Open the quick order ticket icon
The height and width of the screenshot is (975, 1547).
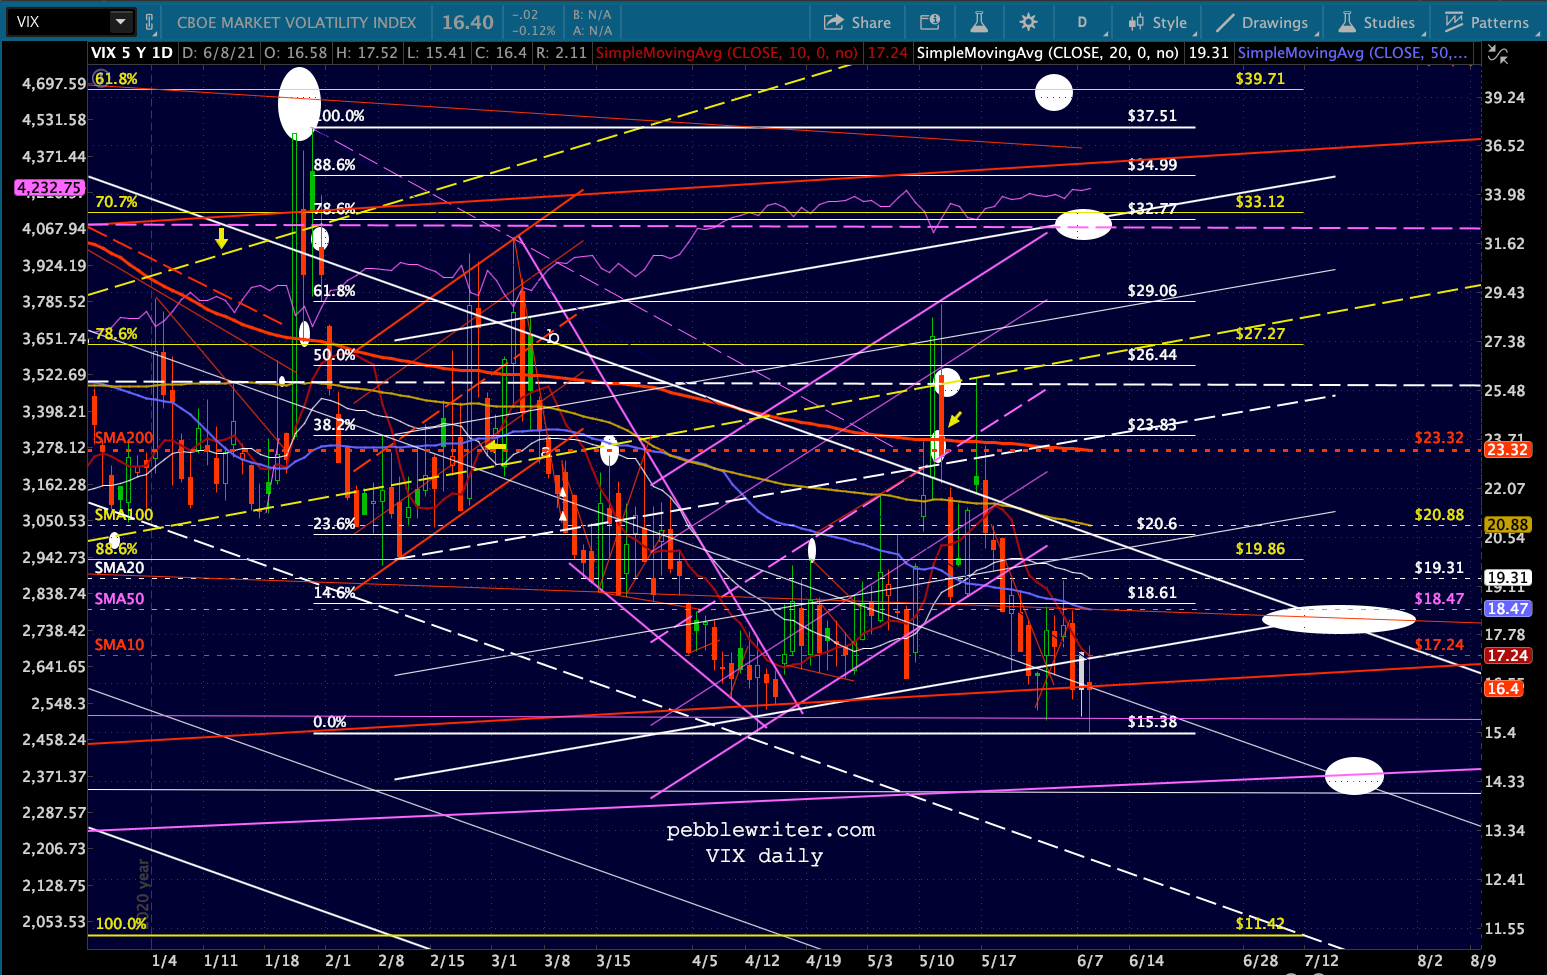(929, 22)
